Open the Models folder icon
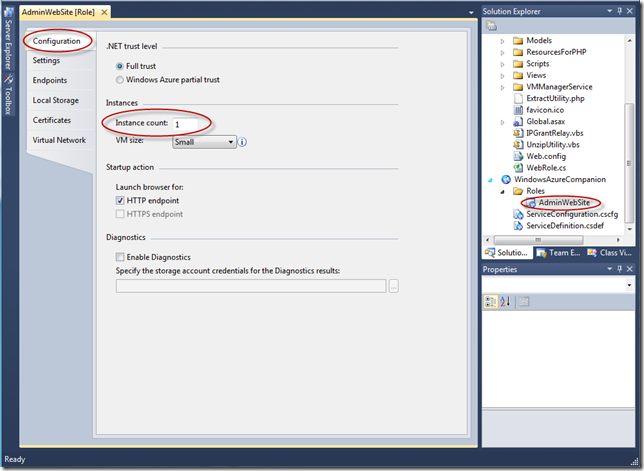 click(518, 40)
